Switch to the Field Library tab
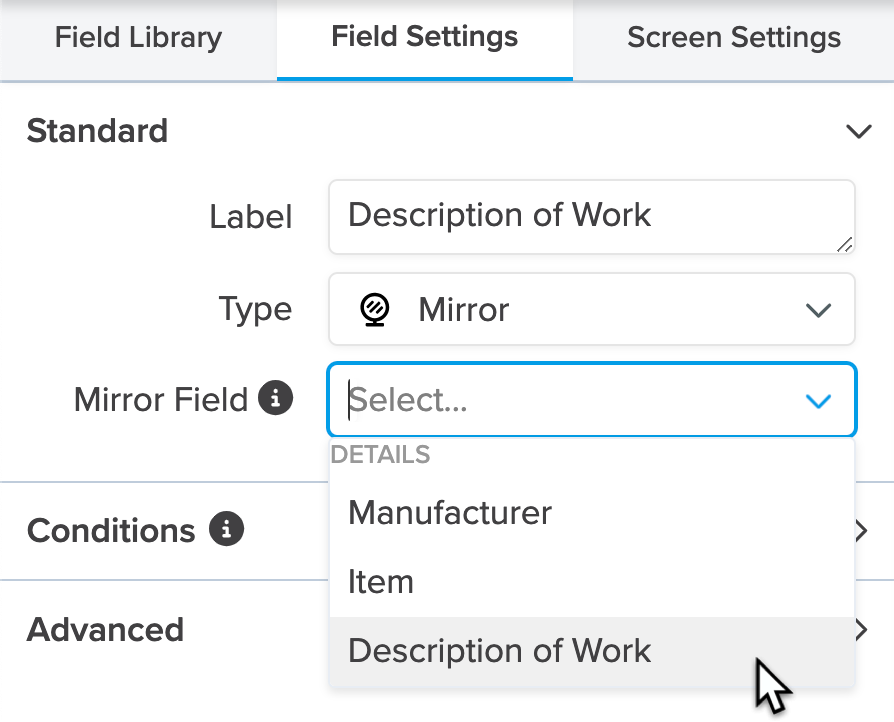 [139, 38]
